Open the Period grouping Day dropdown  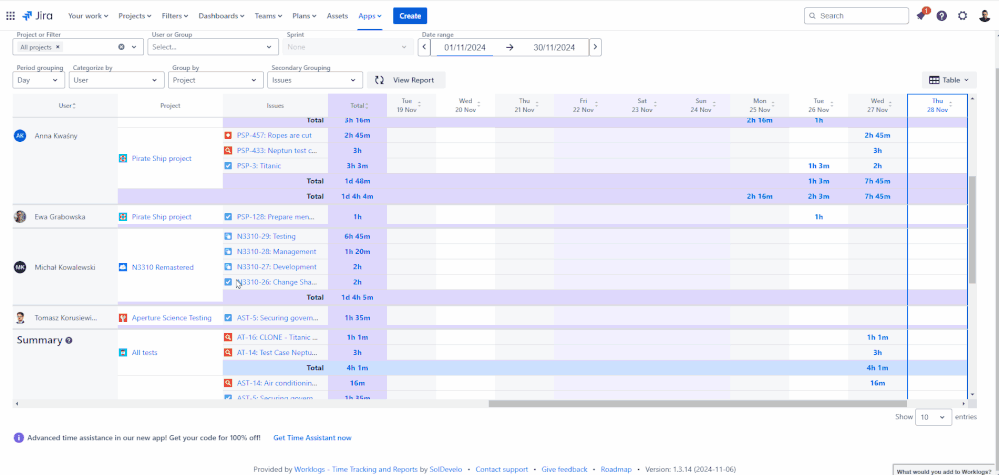tap(39, 80)
